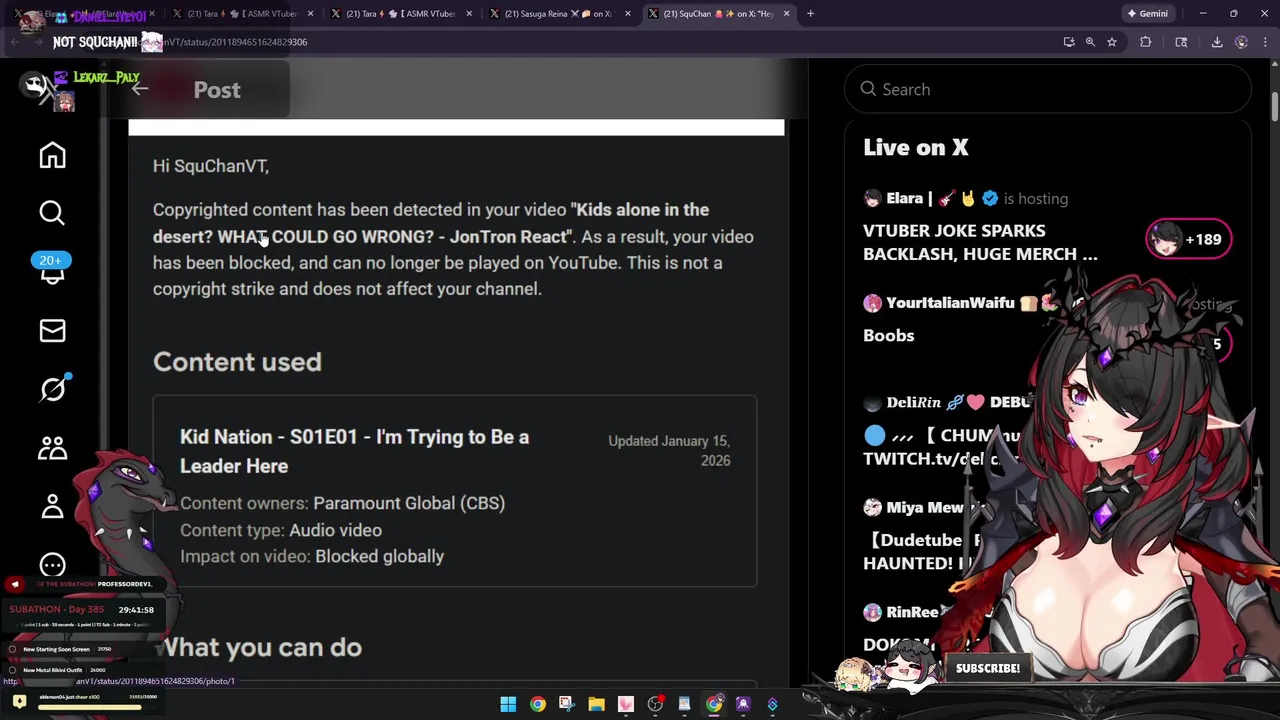Open the new tab plus button
This screenshot has width=1280, height=720.
810,14
